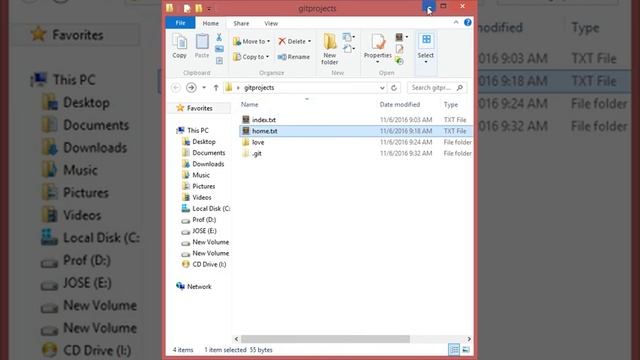The image size is (640, 360).
Task: Create a New folder from ribbon
Action: click(x=330, y=49)
